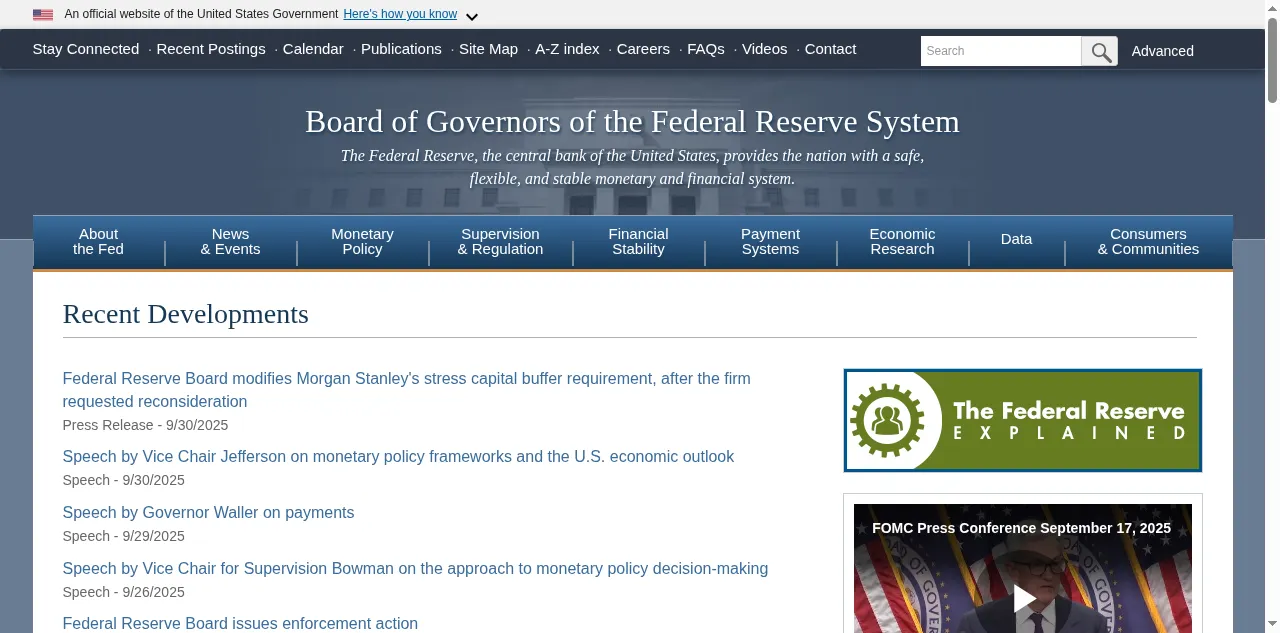The image size is (1280, 633).
Task: Open the Economic Research menu
Action: (902, 241)
